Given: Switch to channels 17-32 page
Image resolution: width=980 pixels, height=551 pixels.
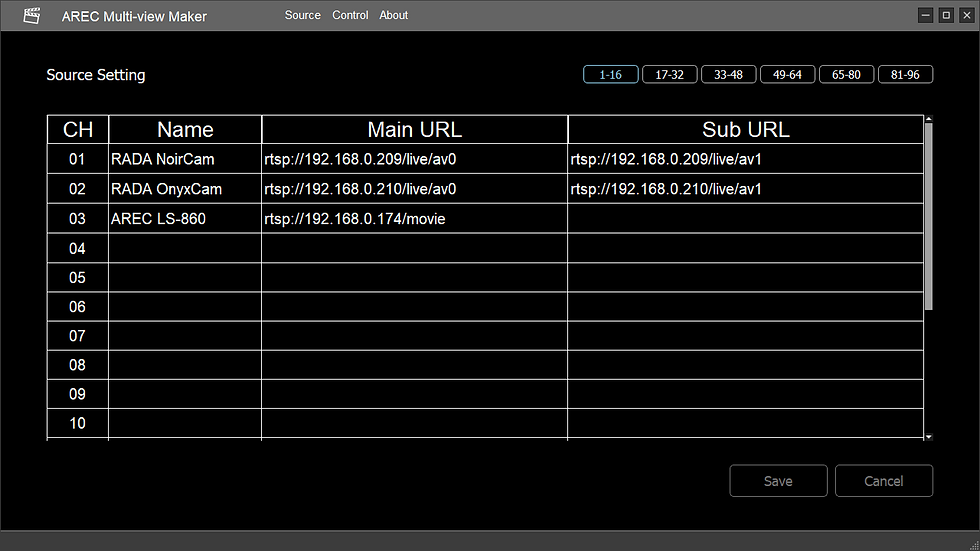Looking at the screenshot, I should click(669, 74).
